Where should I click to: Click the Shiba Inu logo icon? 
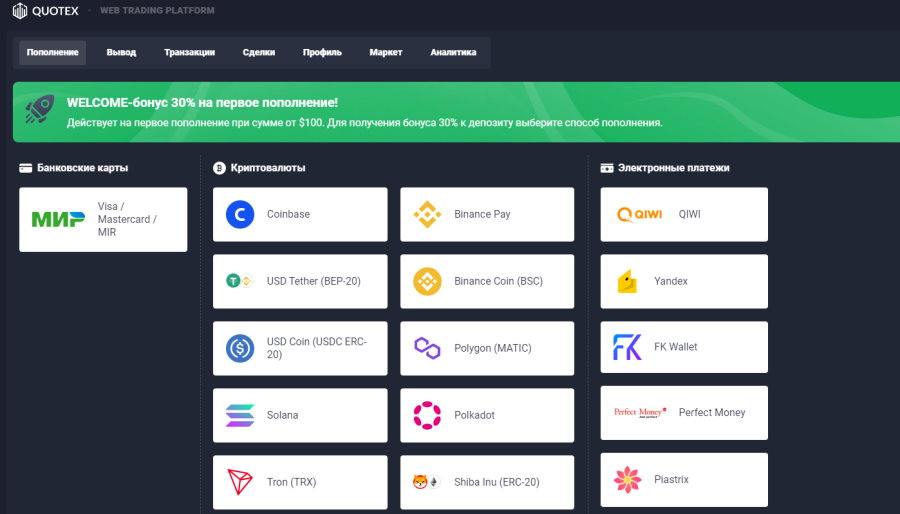[x=425, y=482]
